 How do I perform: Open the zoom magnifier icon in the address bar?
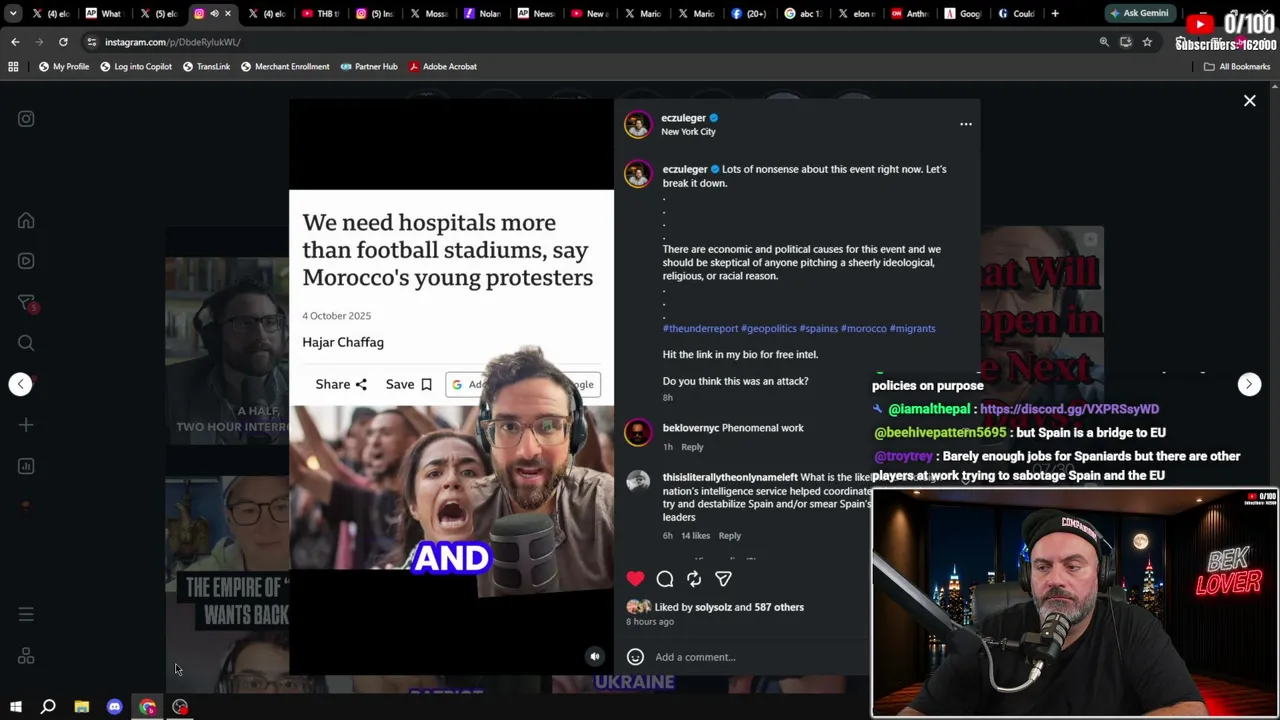(1104, 42)
